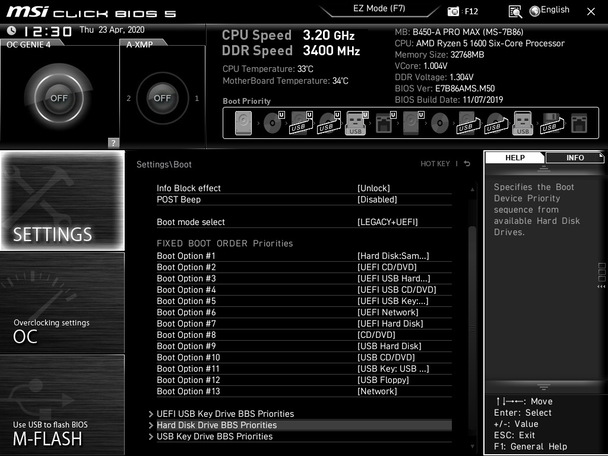Expand Hard Disk Drive BBS Priorities
608x456 pixels.
click(x=216, y=425)
